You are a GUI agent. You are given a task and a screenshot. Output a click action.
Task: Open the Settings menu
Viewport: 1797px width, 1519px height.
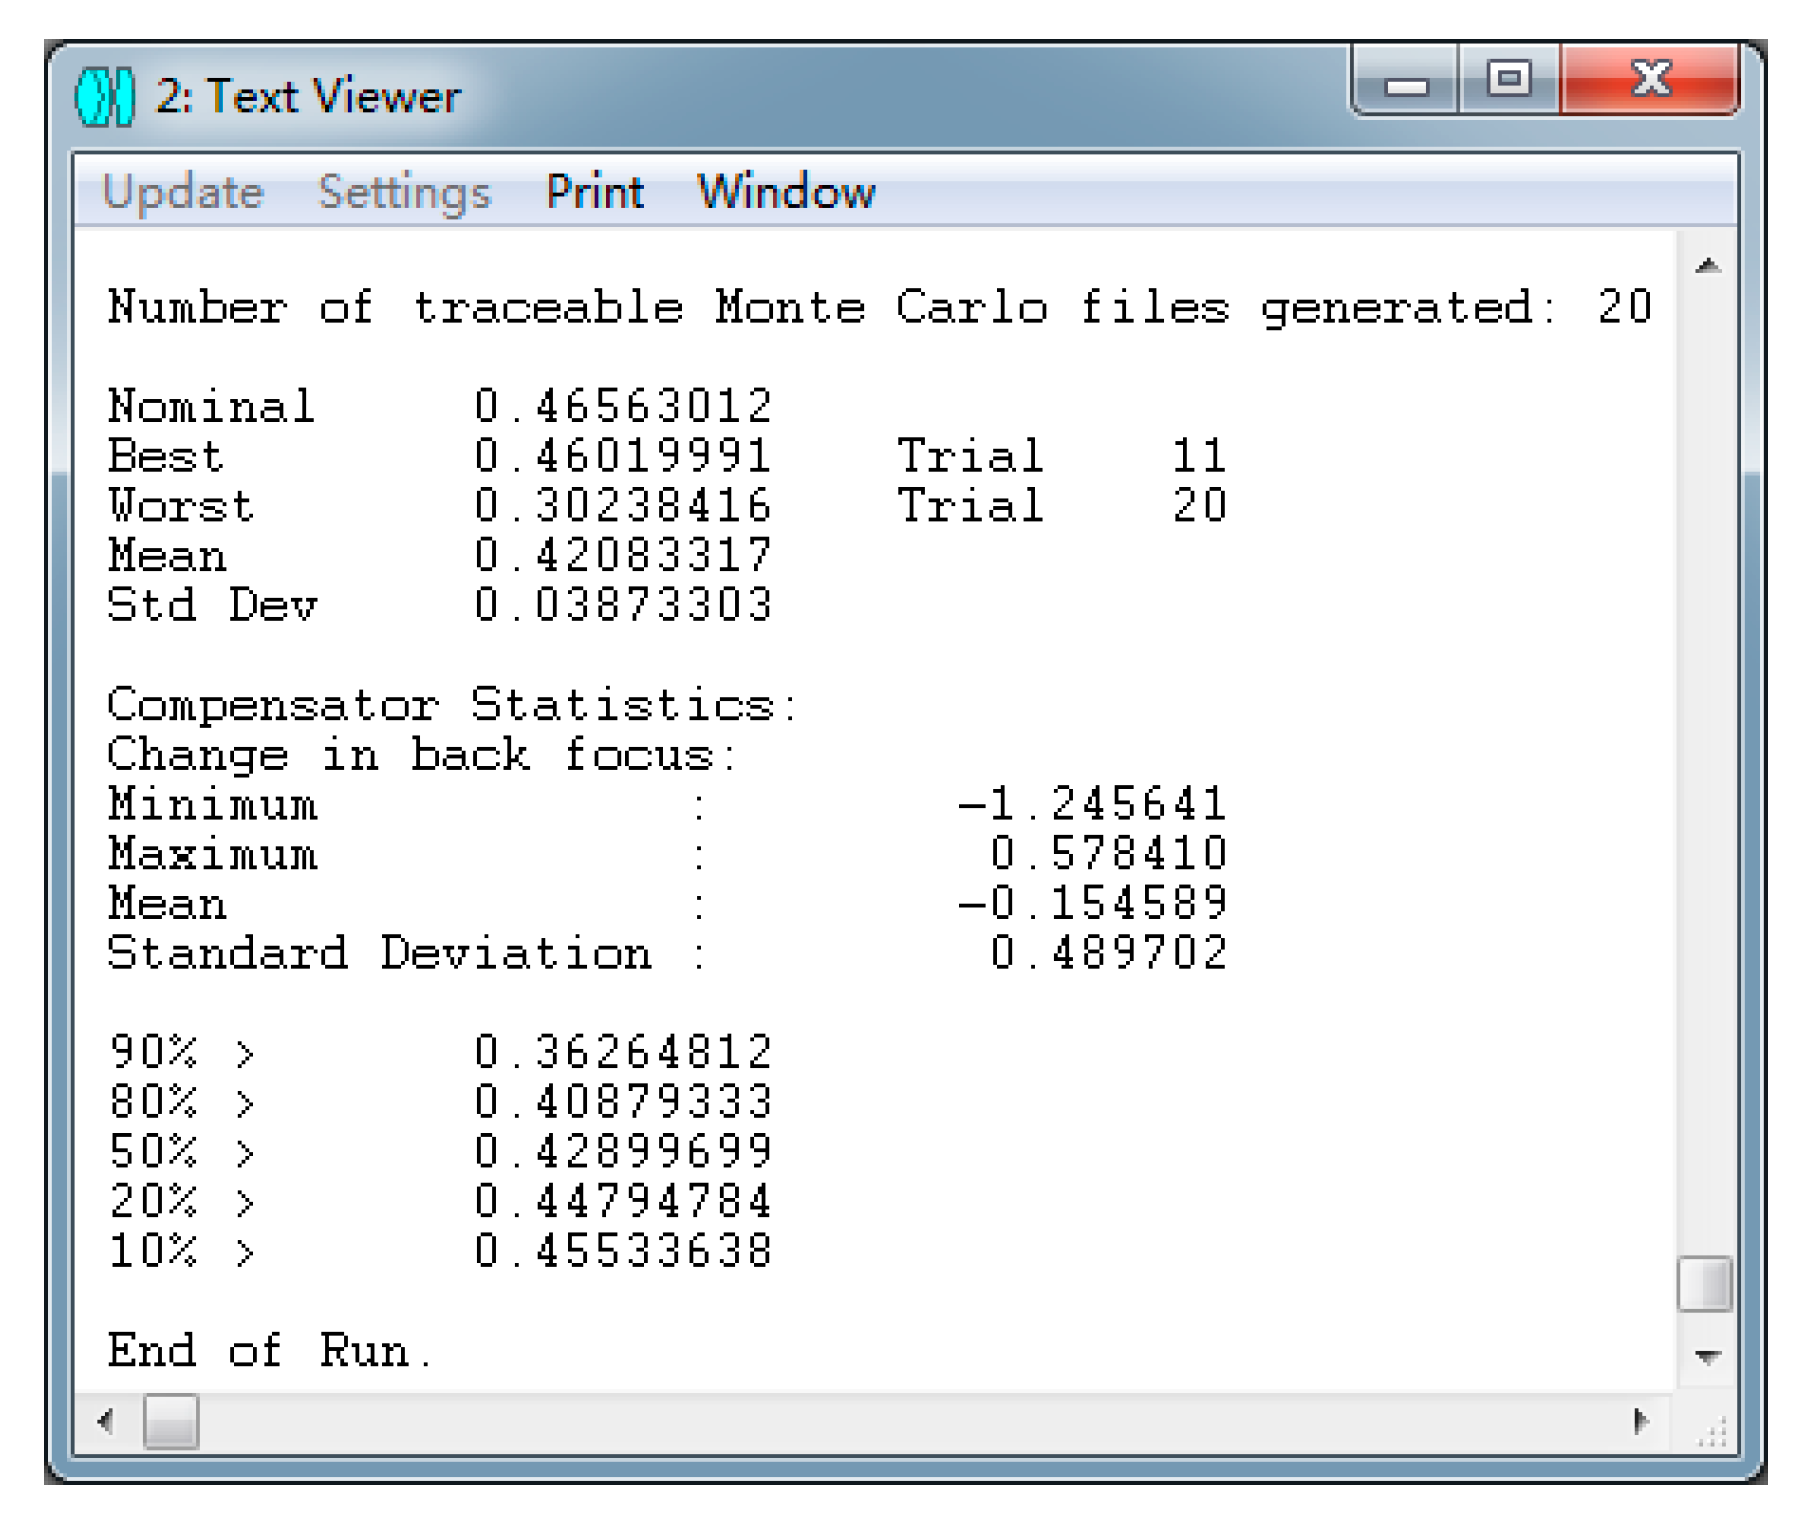404,191
